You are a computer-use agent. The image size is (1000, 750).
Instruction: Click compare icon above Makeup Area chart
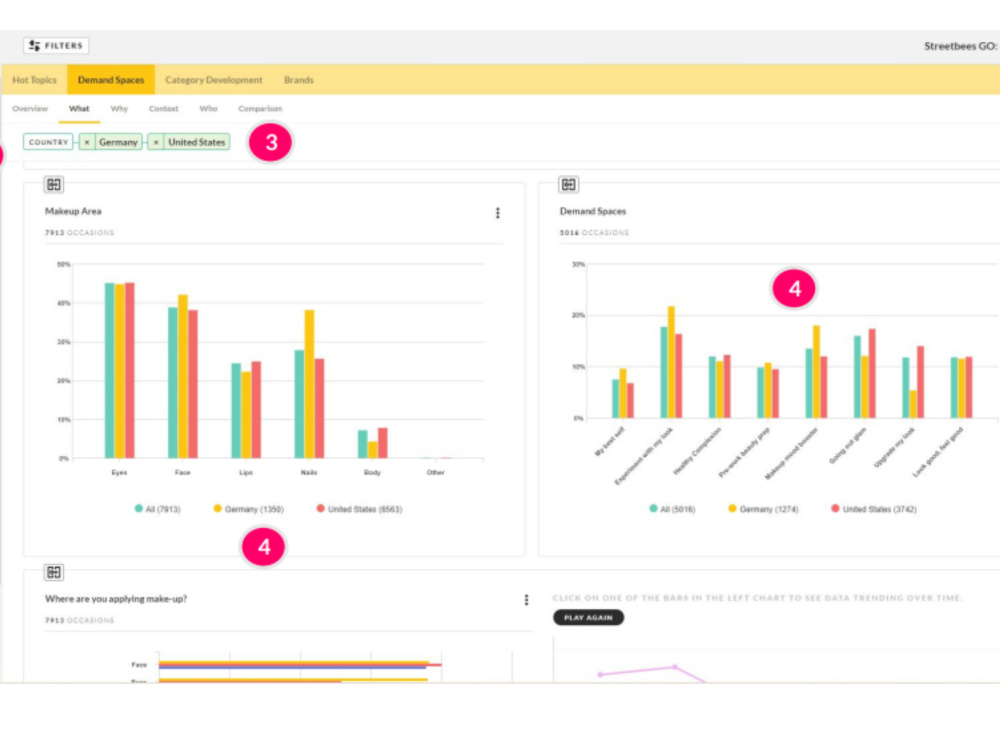pos(54,185)
